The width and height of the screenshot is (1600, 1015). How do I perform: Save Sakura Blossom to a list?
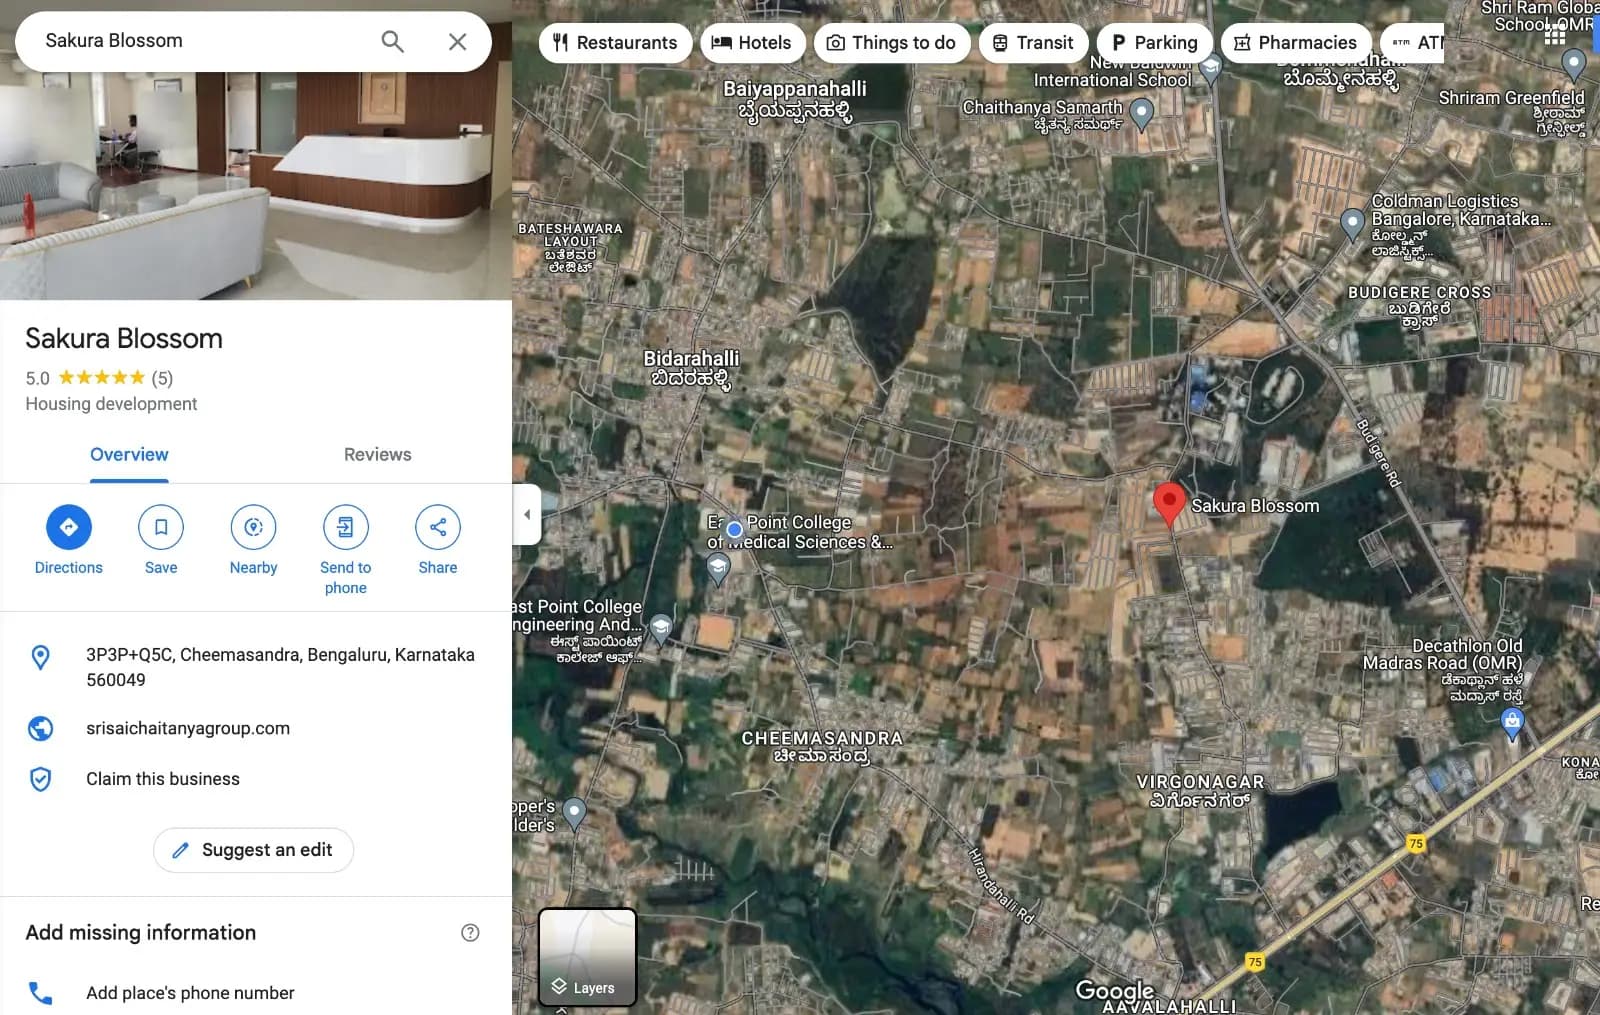161,540
